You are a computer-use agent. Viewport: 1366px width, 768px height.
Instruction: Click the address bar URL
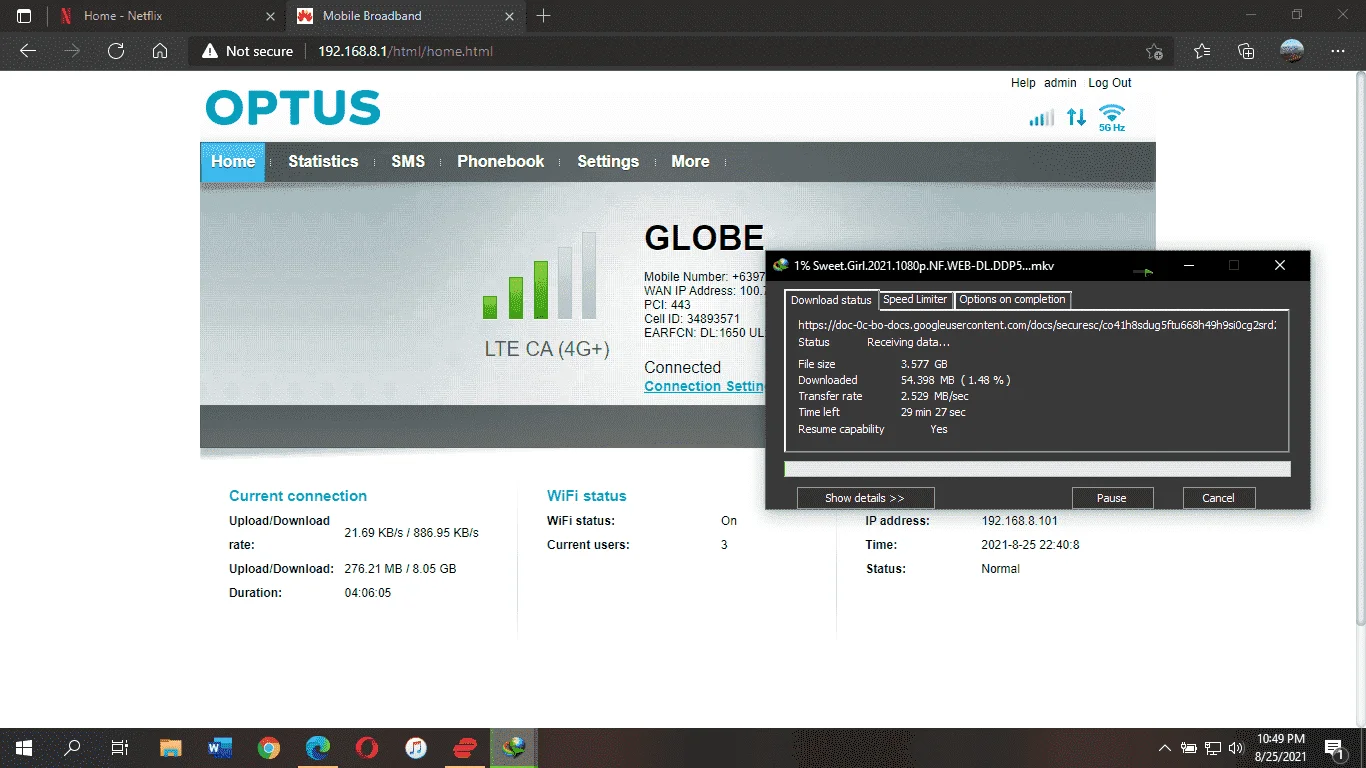pyautogui.click(x=405, y=51)
